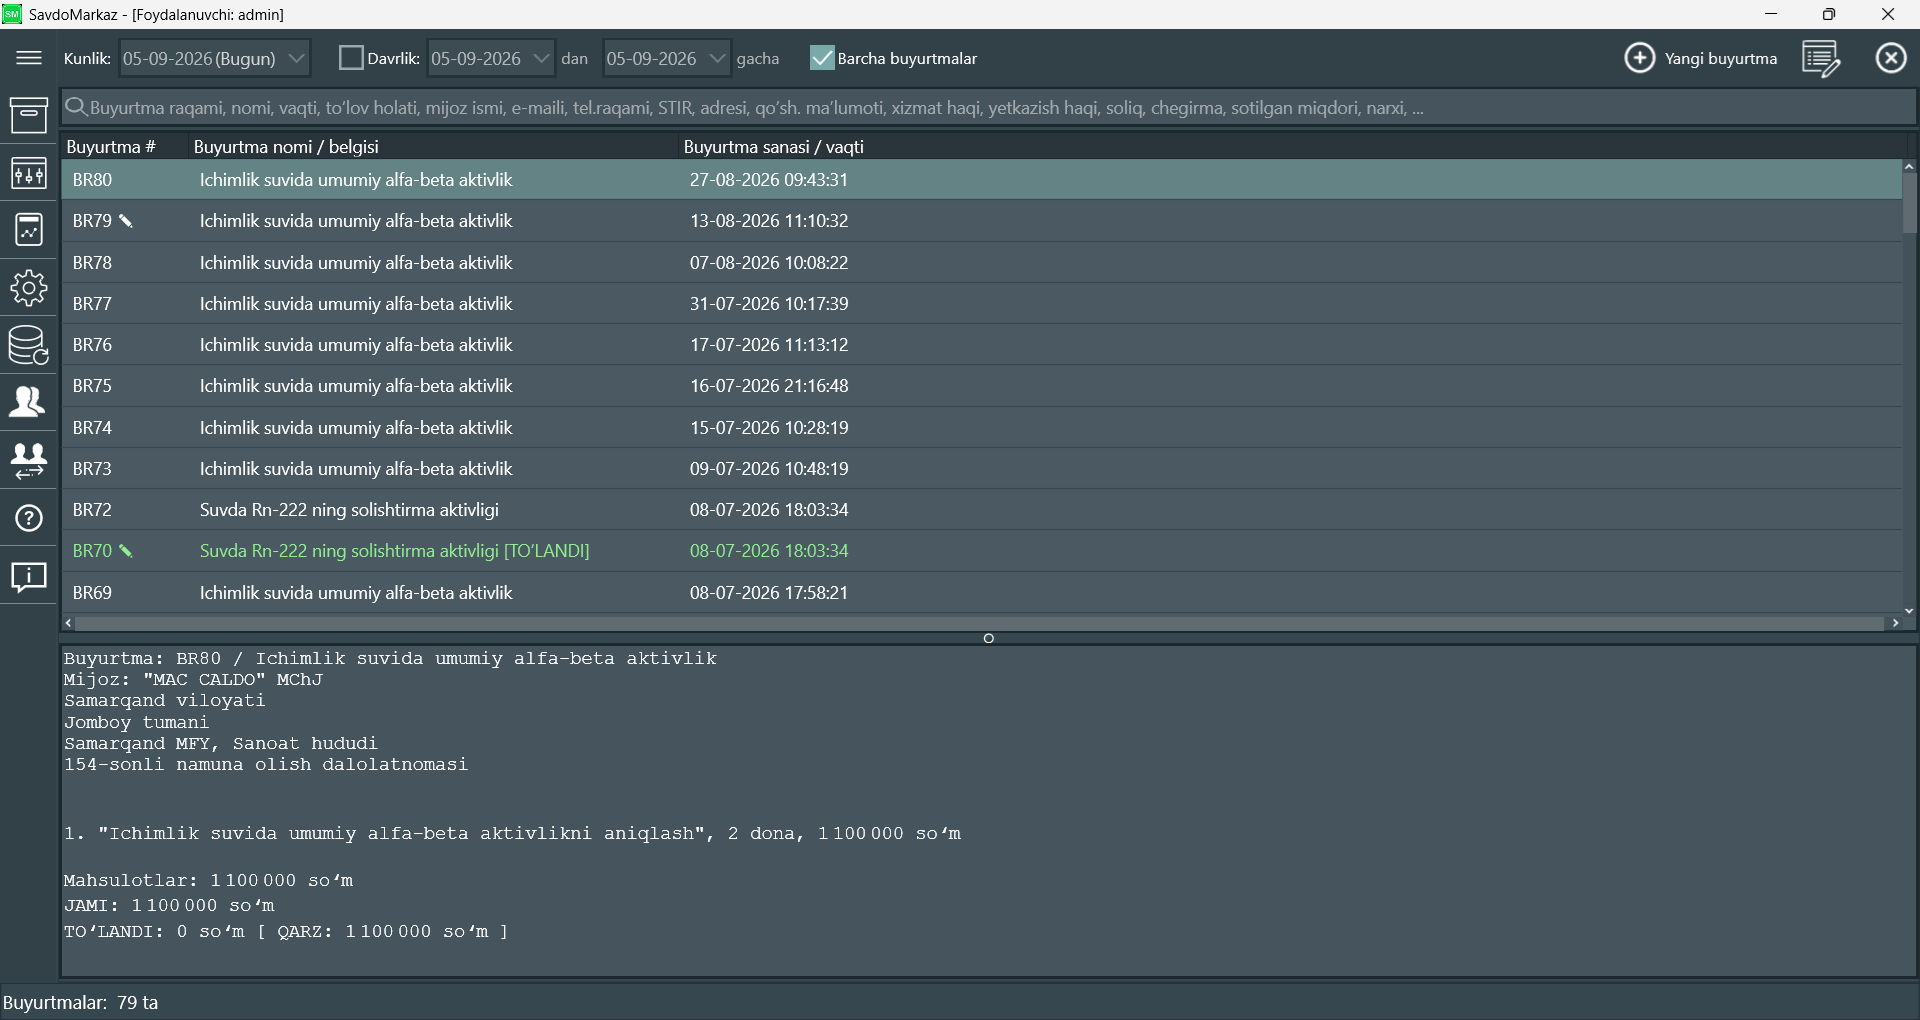Viewport: 1920px width, 1020px height.
Task: Click date 16-07-2026 21:16:48
Action: (x=768, y=386)
